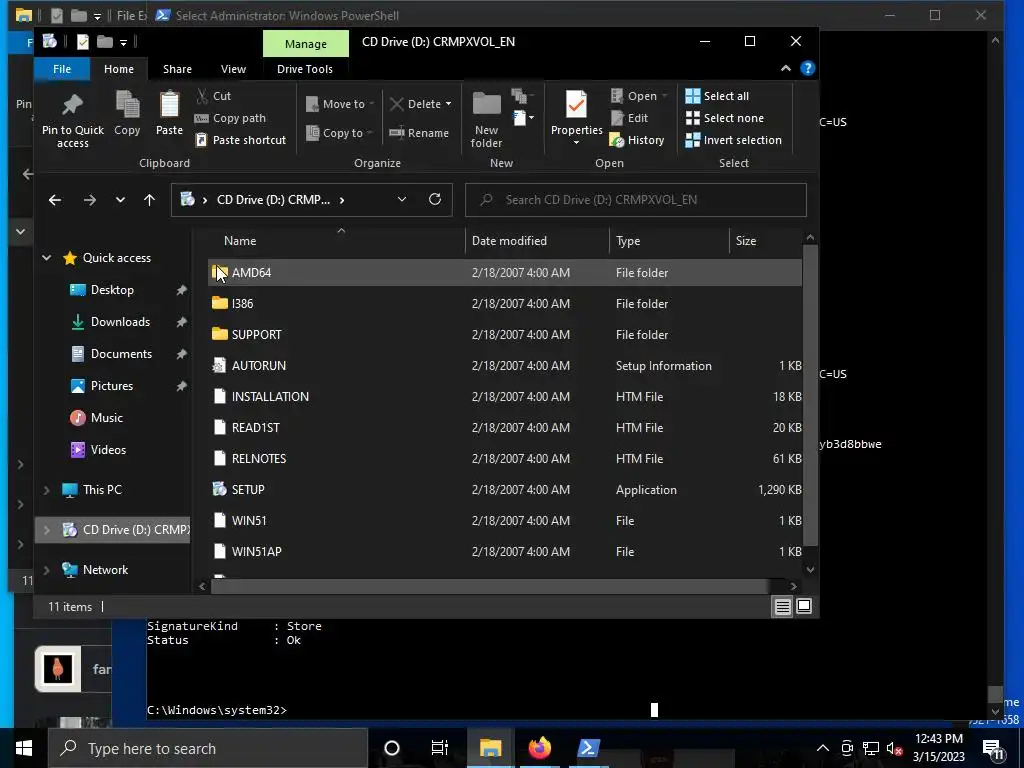Click the Cut command

214,96
